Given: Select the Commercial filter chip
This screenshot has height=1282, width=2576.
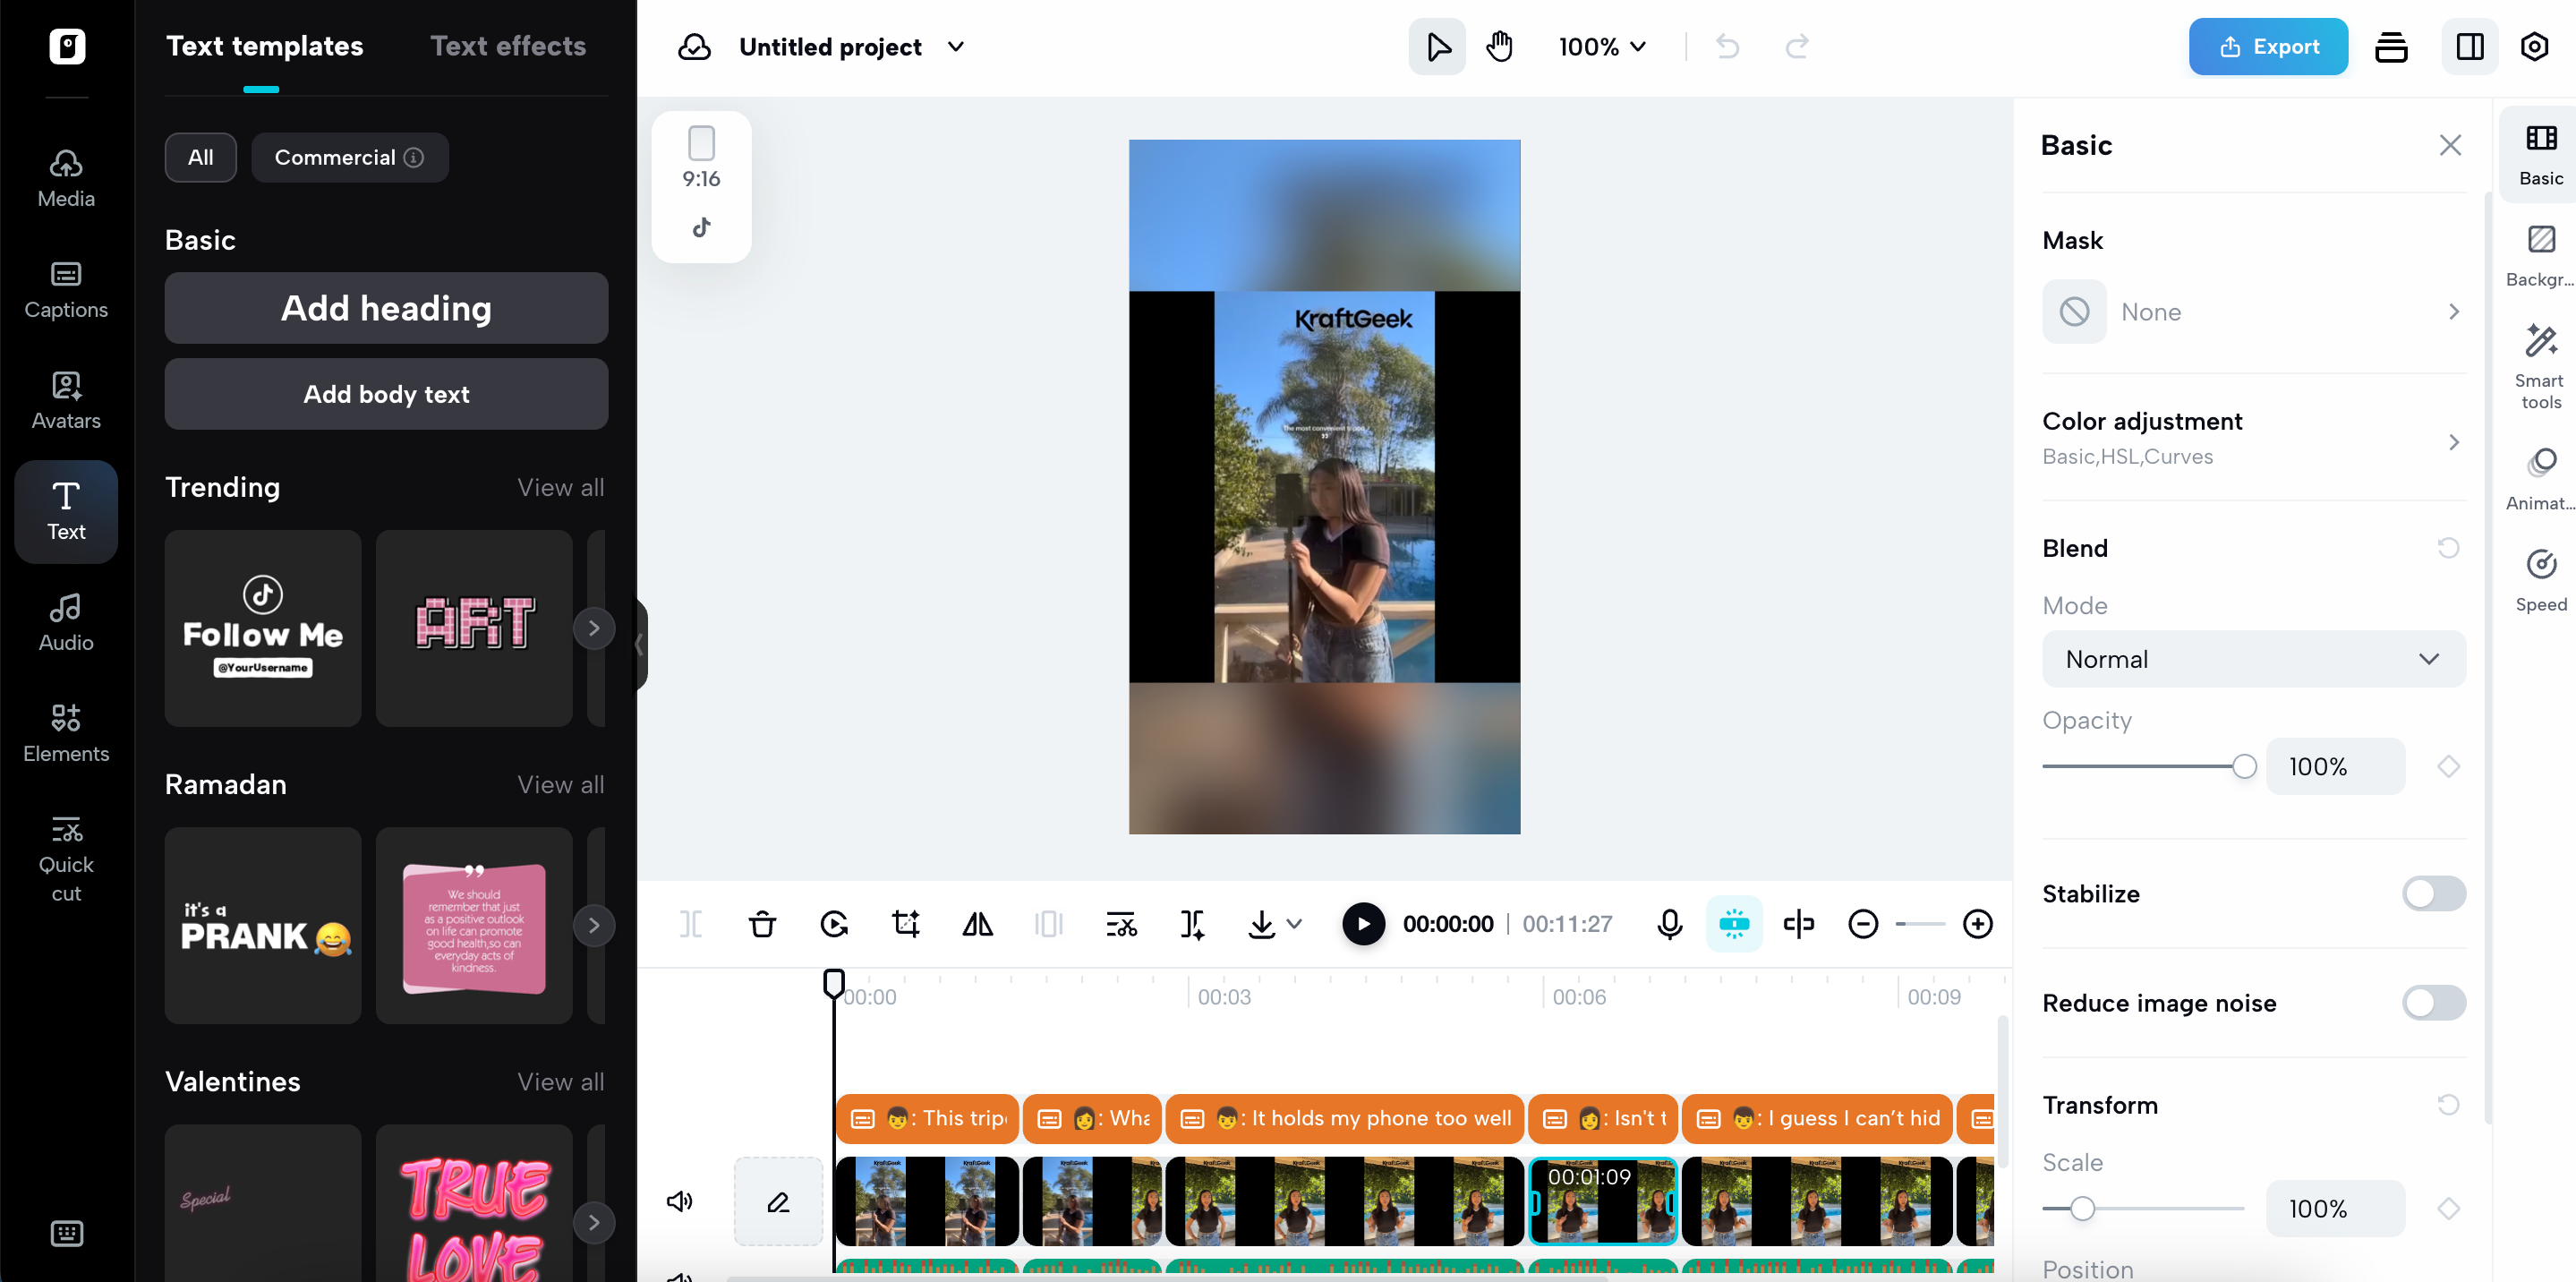Looking at the screenshot, I should (349, 157).
